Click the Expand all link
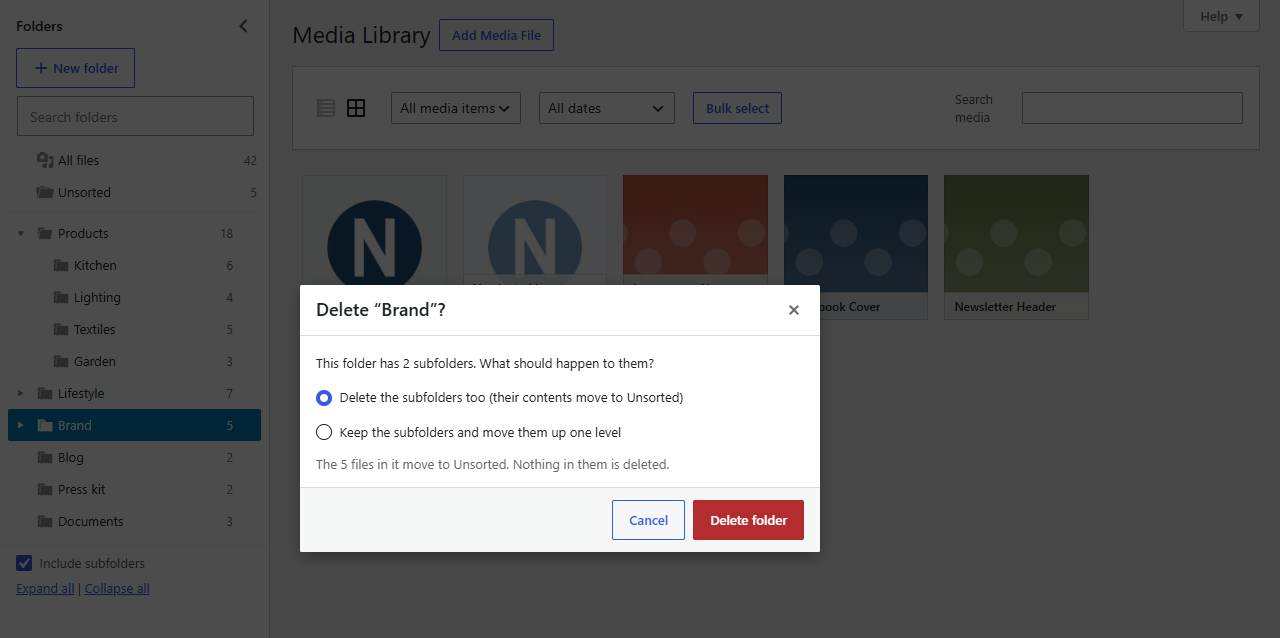The image size is (1280, 638). tap(45, 588)
